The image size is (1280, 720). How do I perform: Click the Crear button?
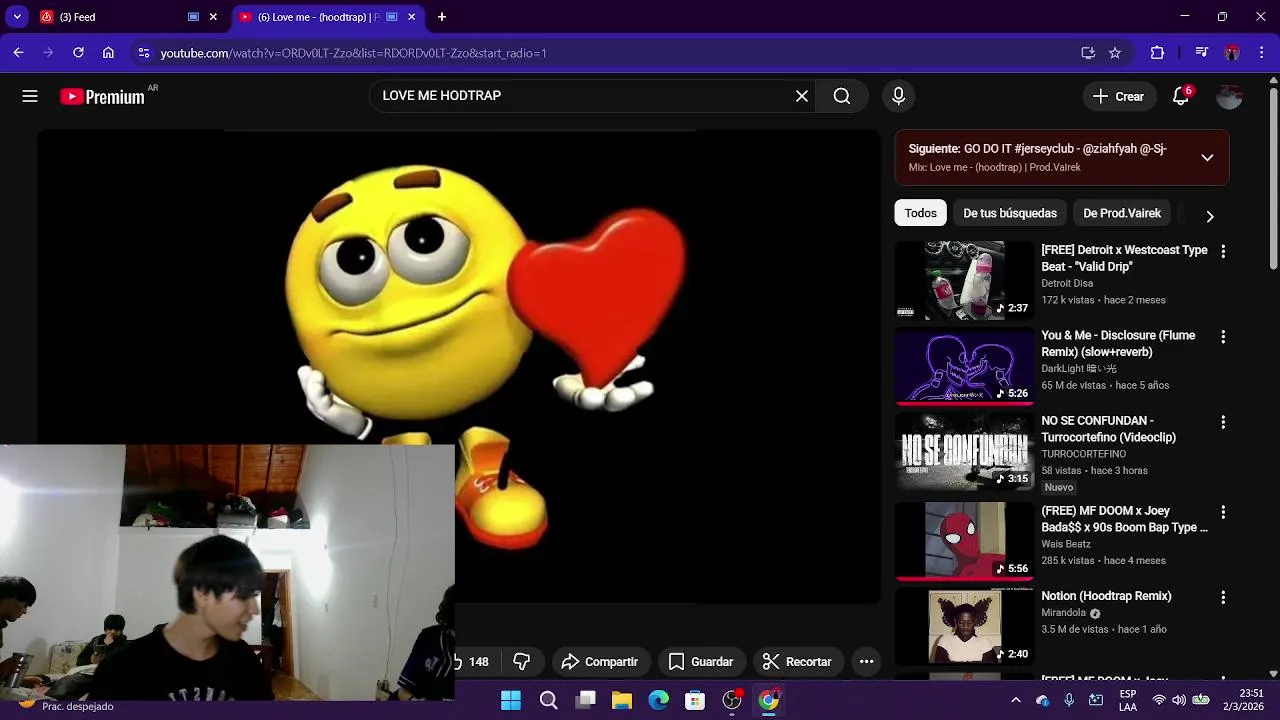pyautogui.click(x=1118, y=96)
